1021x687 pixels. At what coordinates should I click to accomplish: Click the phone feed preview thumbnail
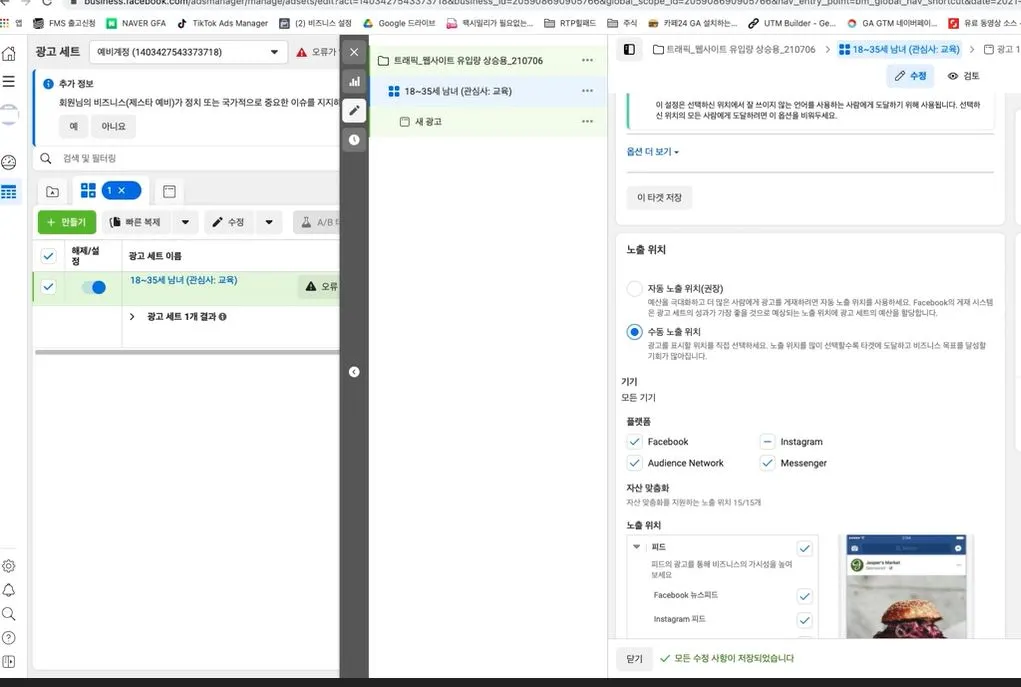(x=905, y=590)
